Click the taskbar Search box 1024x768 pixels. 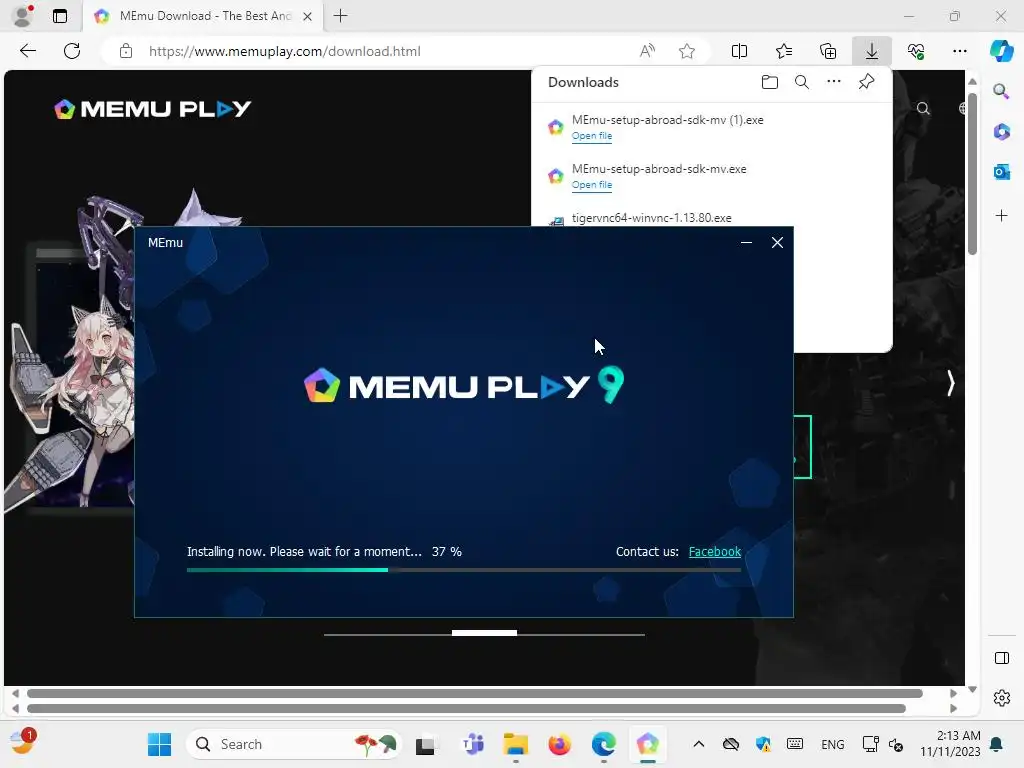(293, 744)
